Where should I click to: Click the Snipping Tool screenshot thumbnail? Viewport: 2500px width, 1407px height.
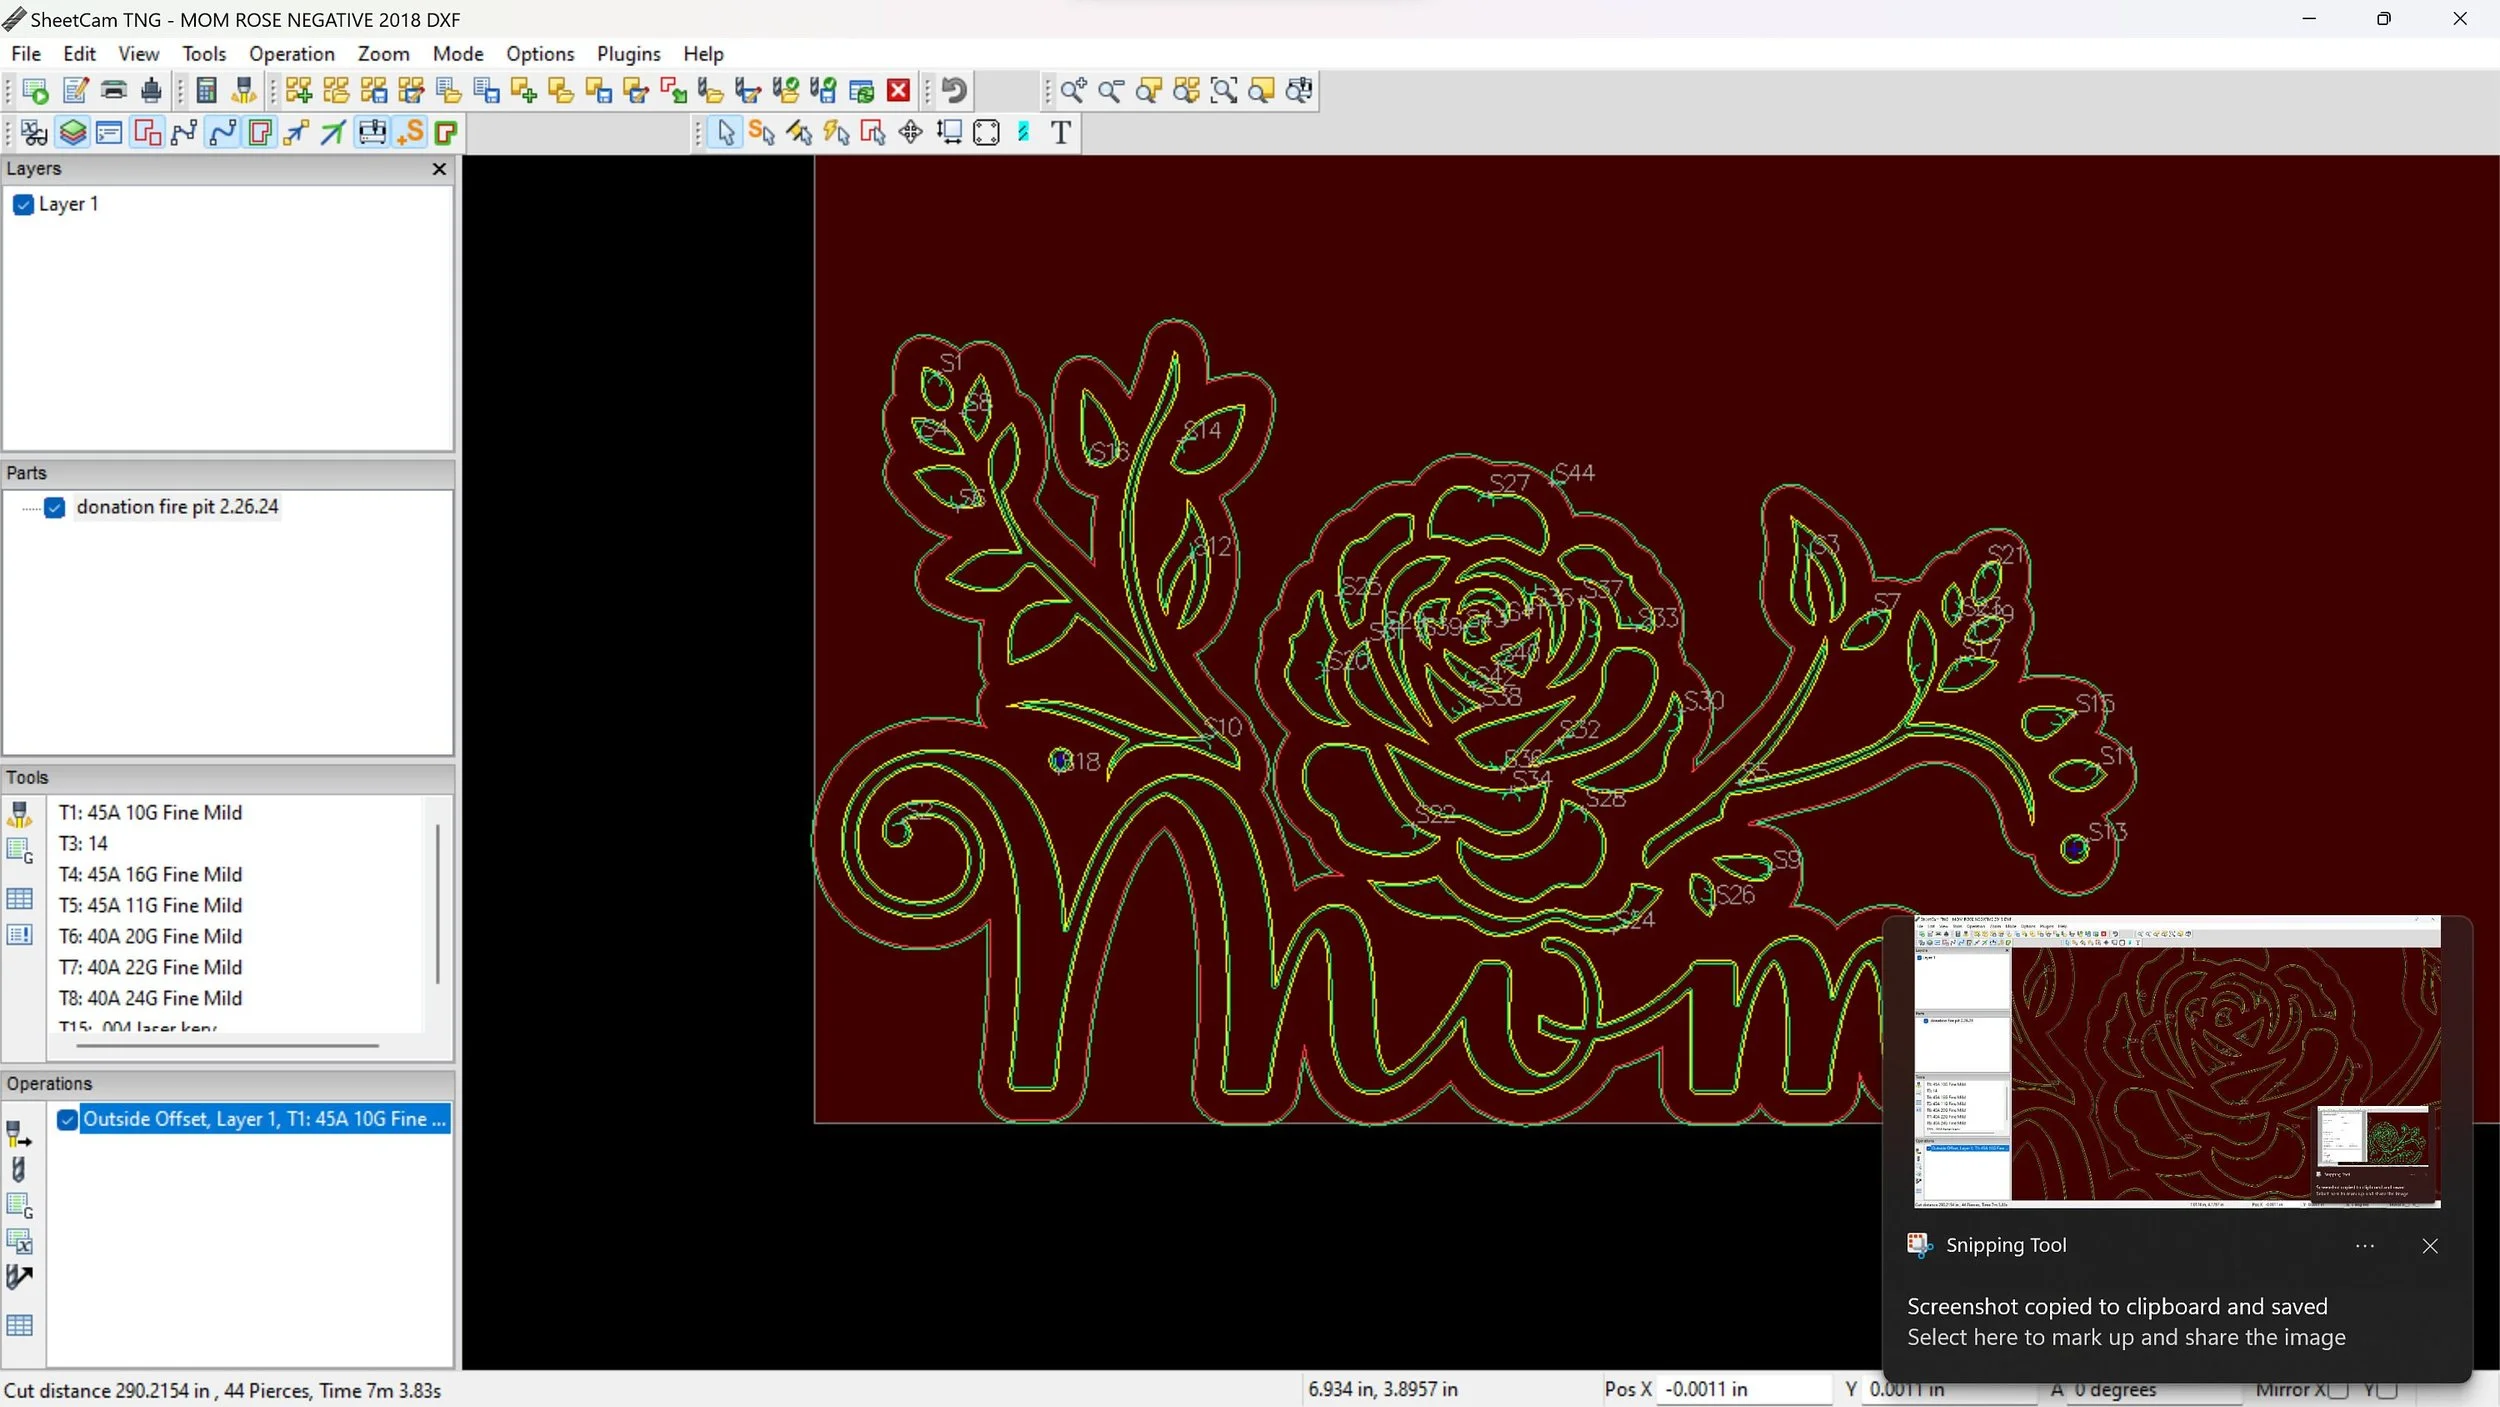pyautogui.click(x=2176, y=1060)
